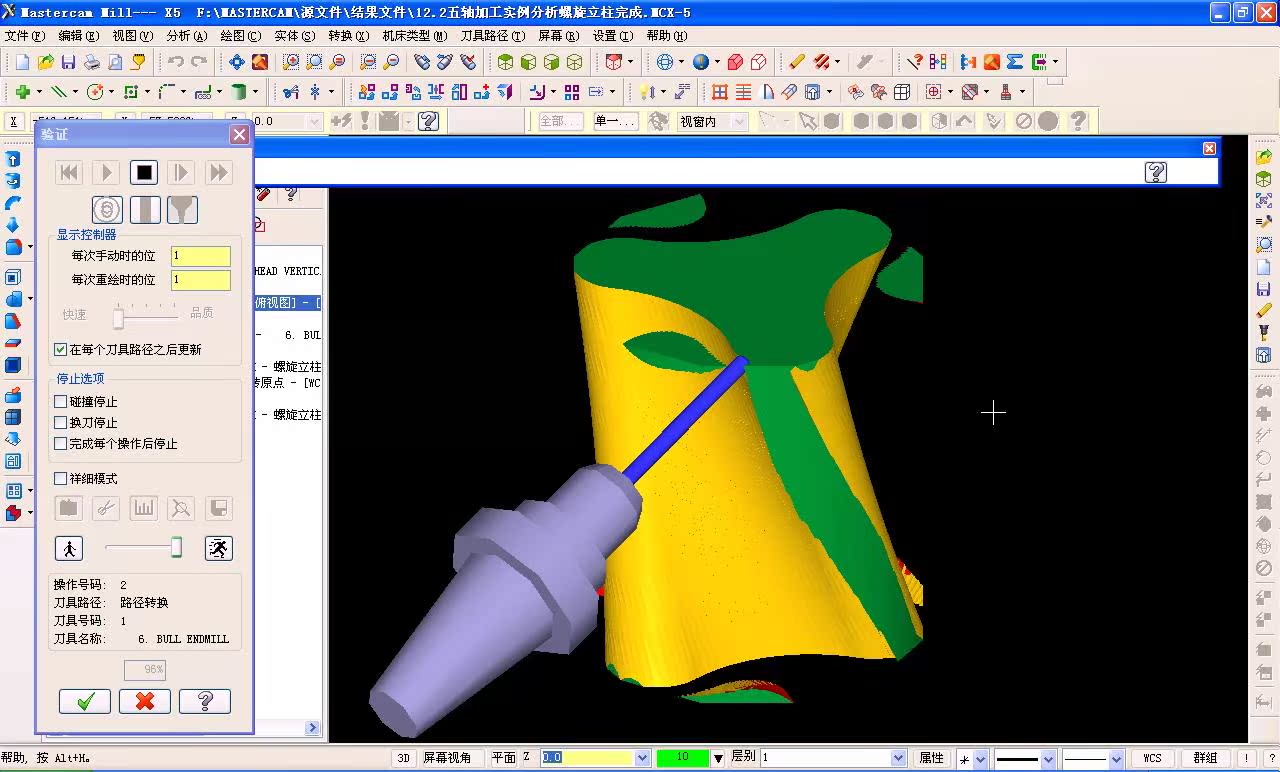Image resolution: width=1280 pixels, height=772 pixels.
Task: Restart verification with the rewind button
Action: point(69,172)
